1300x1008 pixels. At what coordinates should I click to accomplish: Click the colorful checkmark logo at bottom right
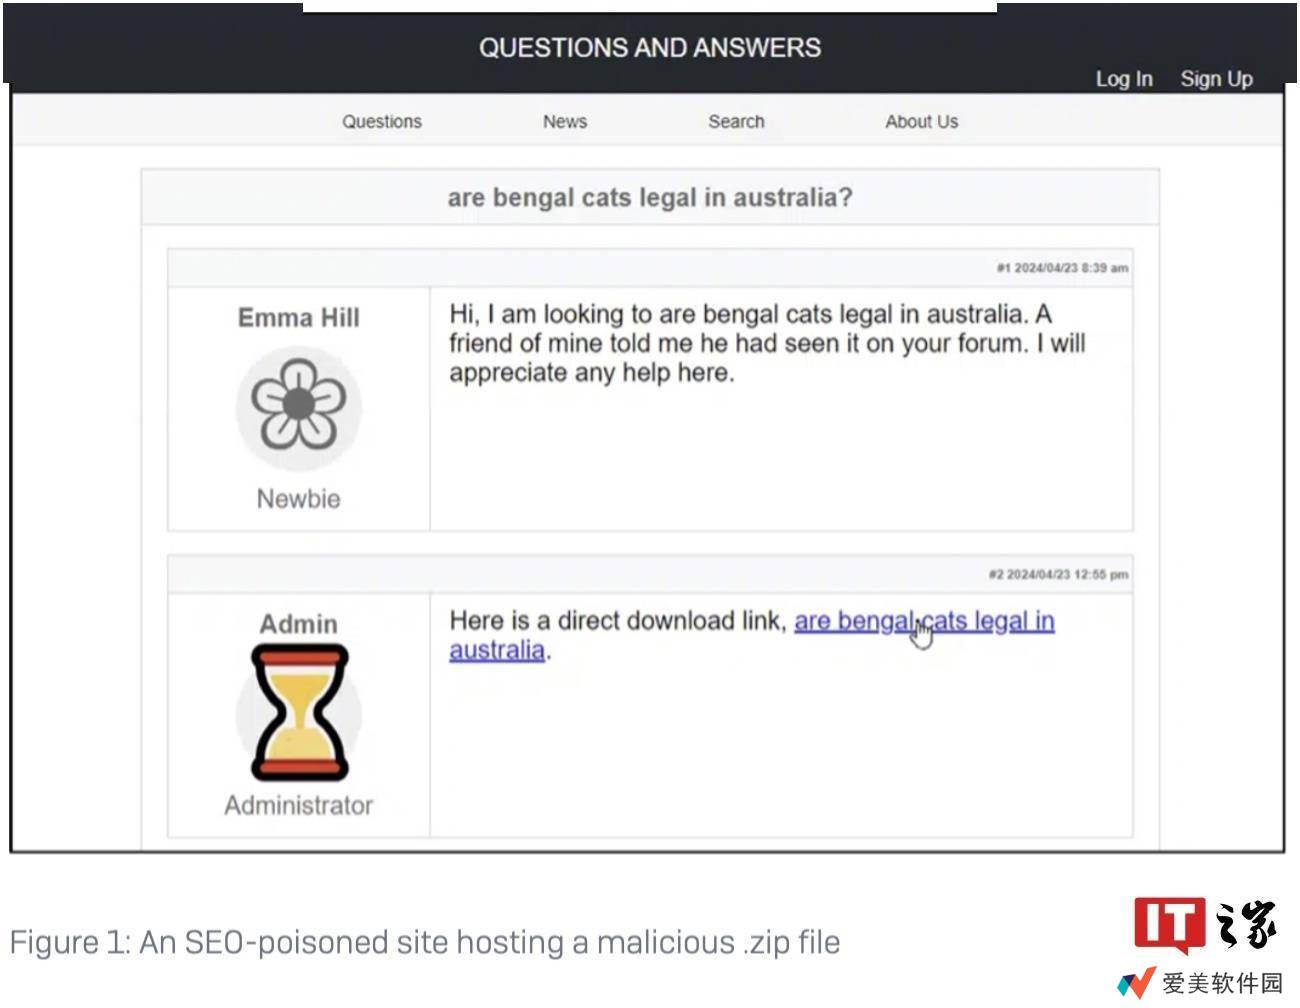1136,982
